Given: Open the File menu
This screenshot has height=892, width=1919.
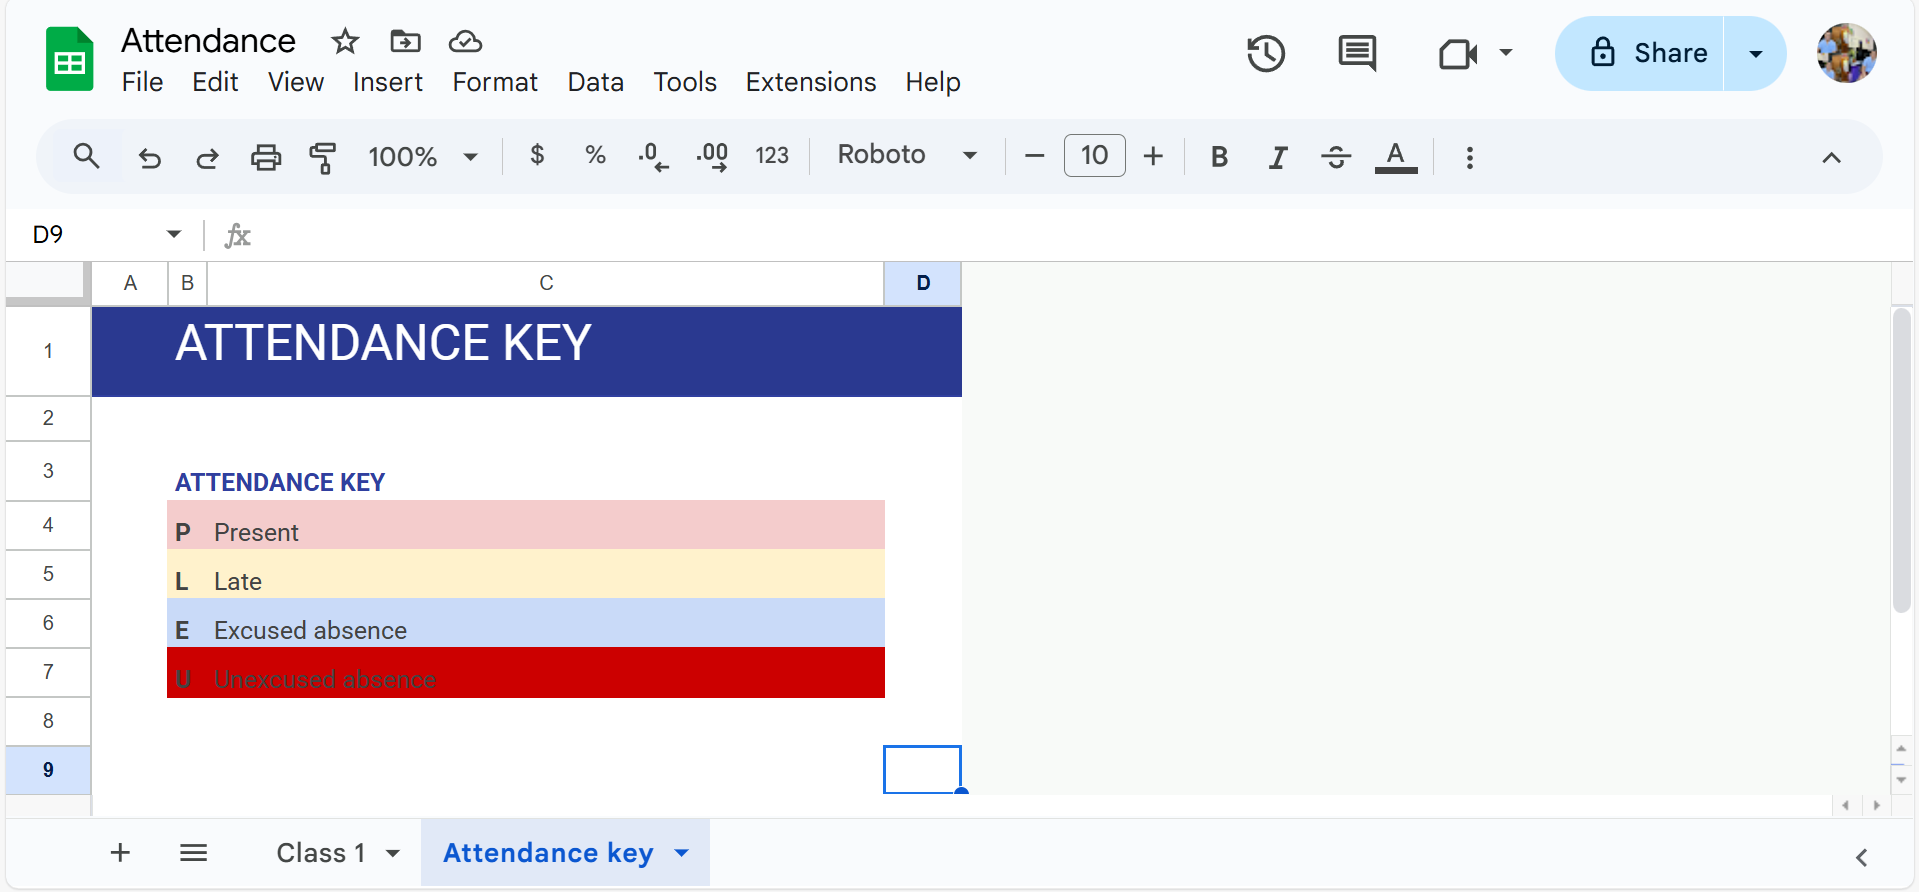Looking at the screenshot, I should 142,82.
